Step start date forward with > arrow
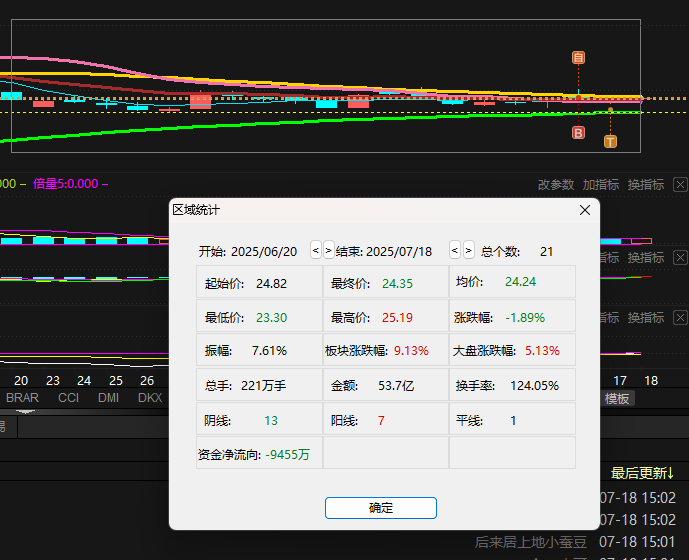This screenshot has height=560, width=689. [x=328, y=250]
